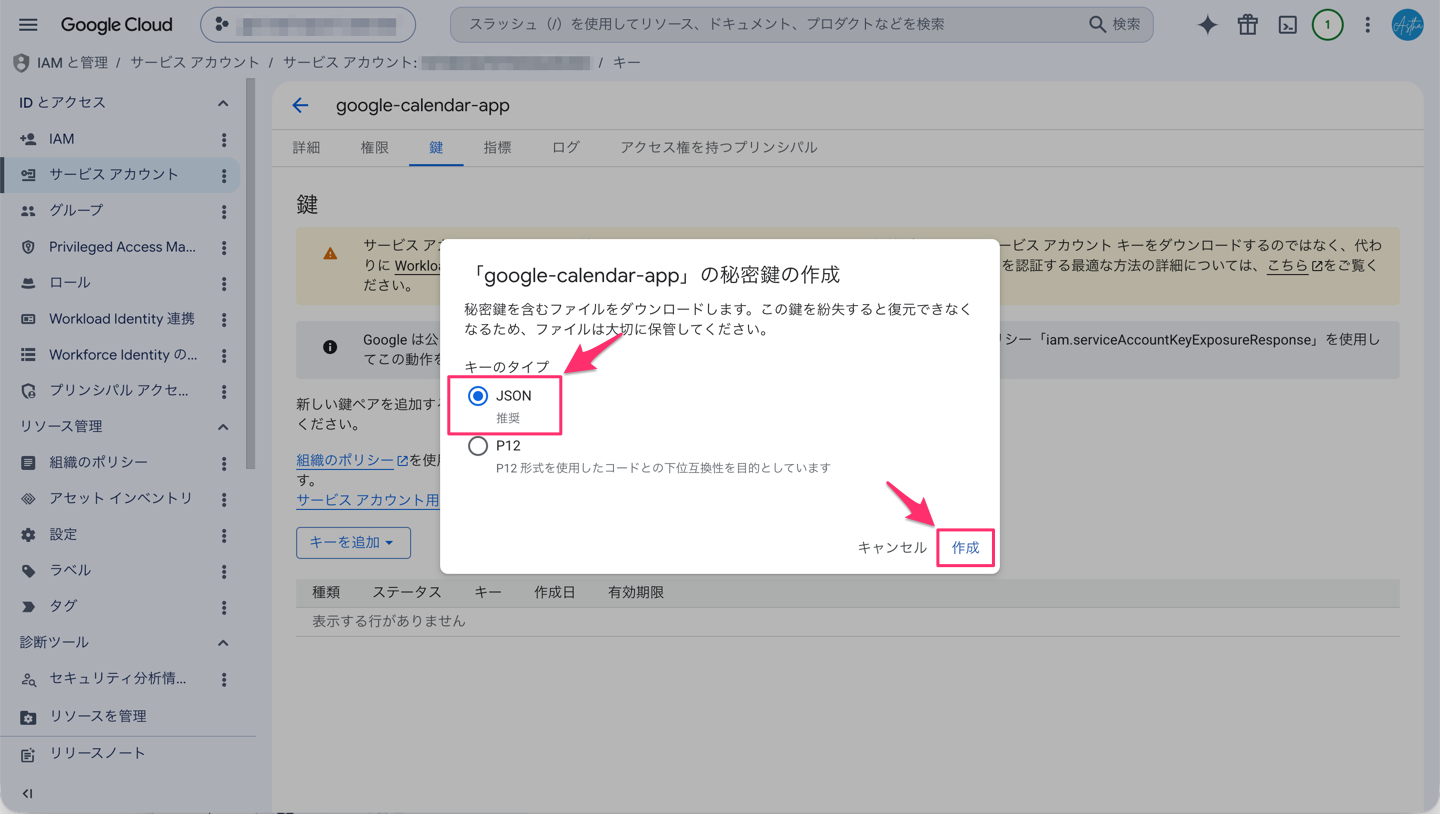
Task: Open options dots for アセット インベントリ row
Action: click(224, 500)
